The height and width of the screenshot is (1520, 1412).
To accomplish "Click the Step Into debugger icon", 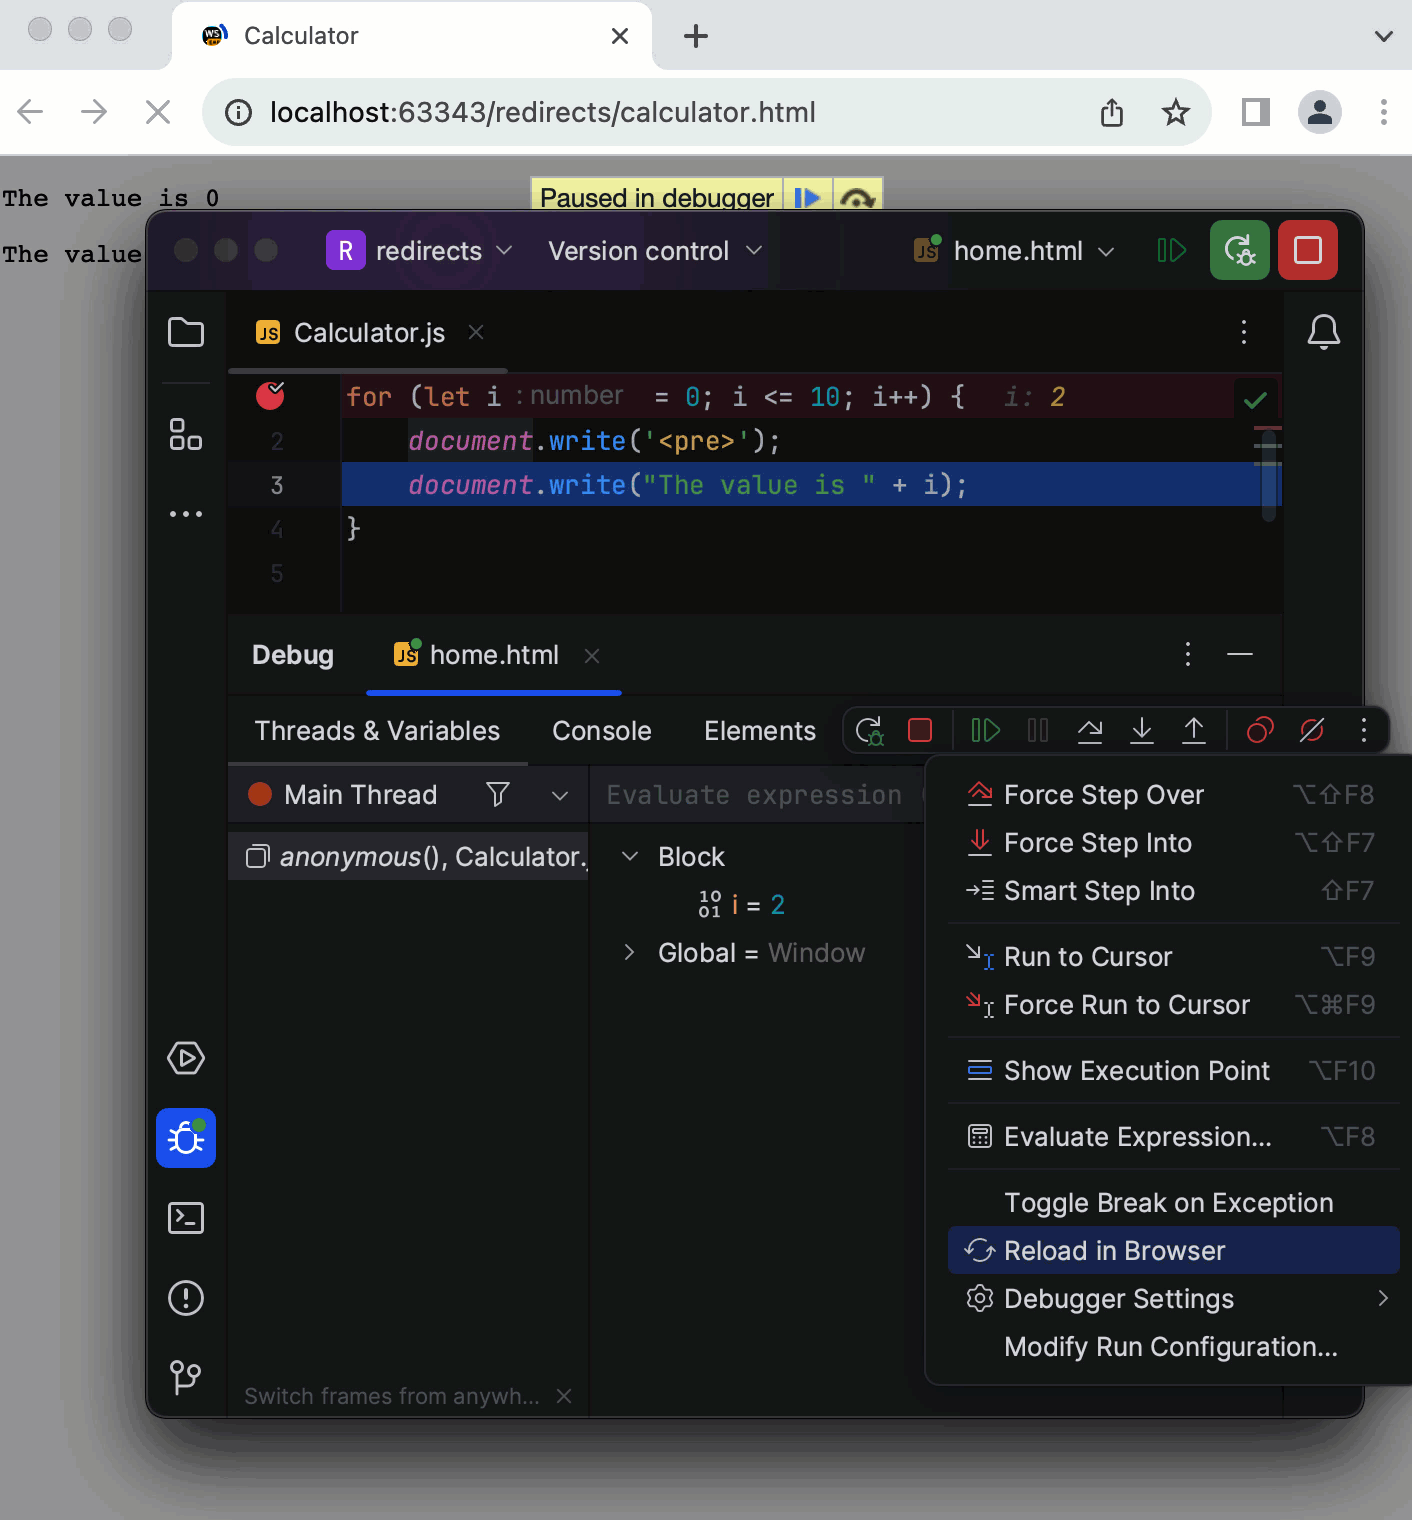I will point(1142,730).
